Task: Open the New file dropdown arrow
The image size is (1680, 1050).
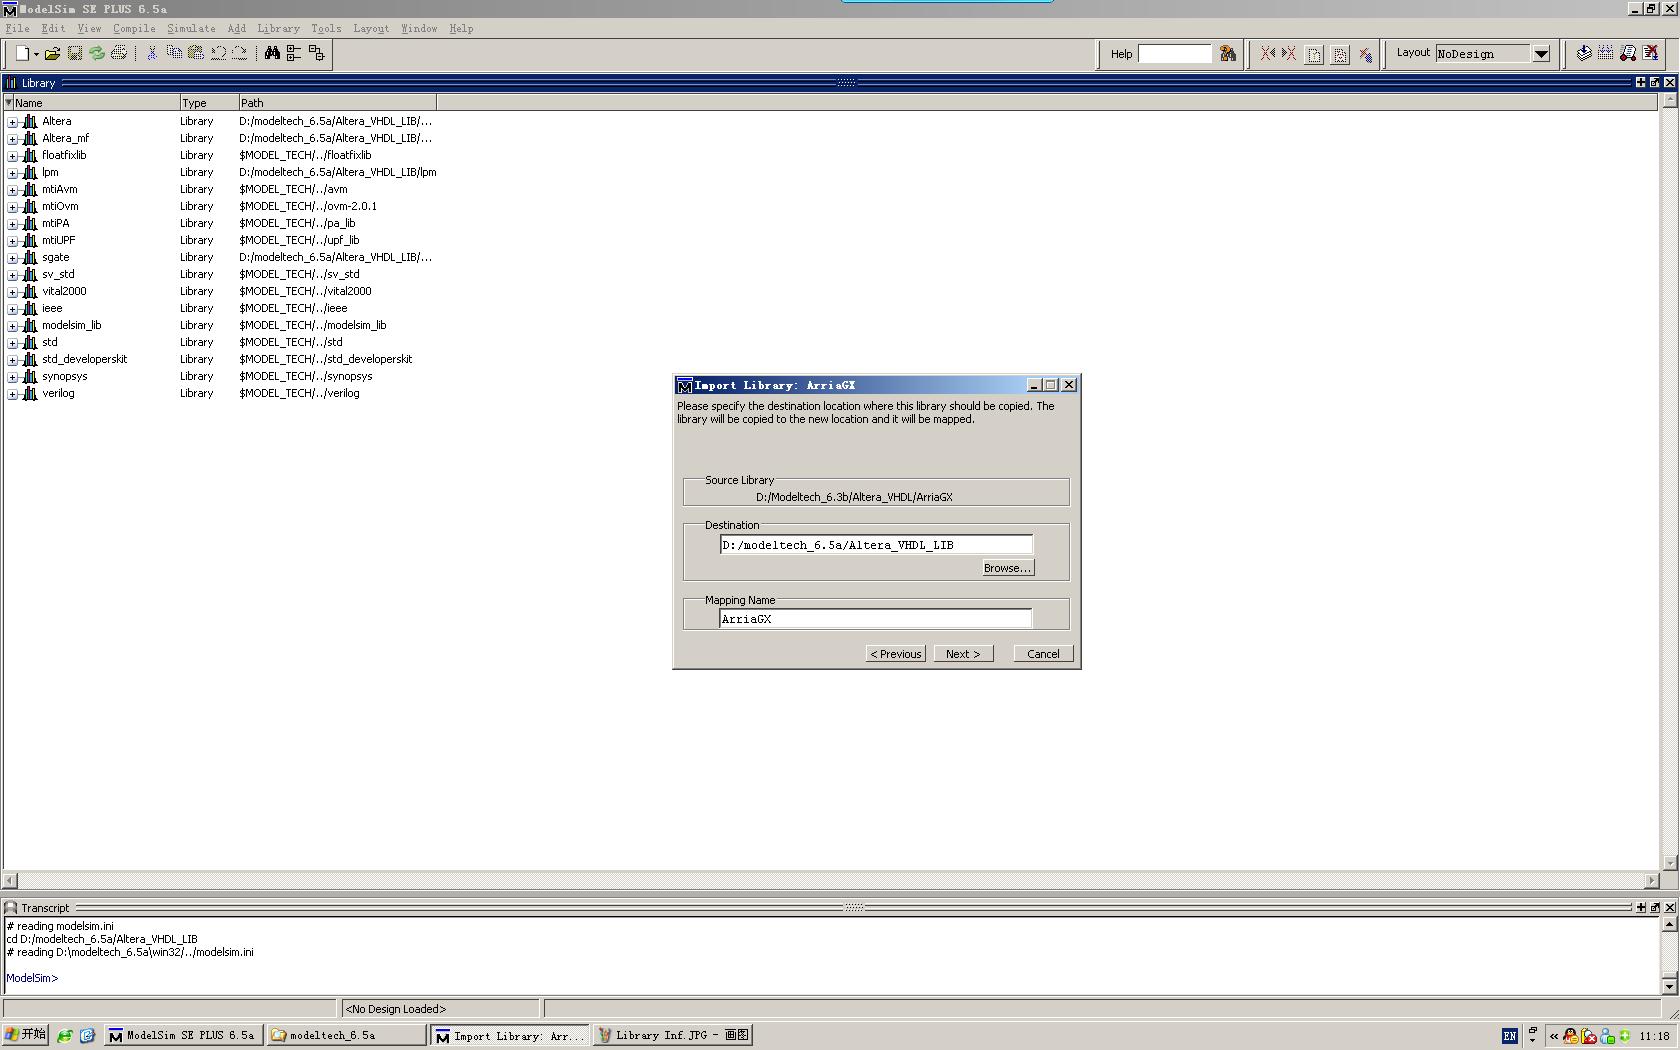Action: [36, 54]
